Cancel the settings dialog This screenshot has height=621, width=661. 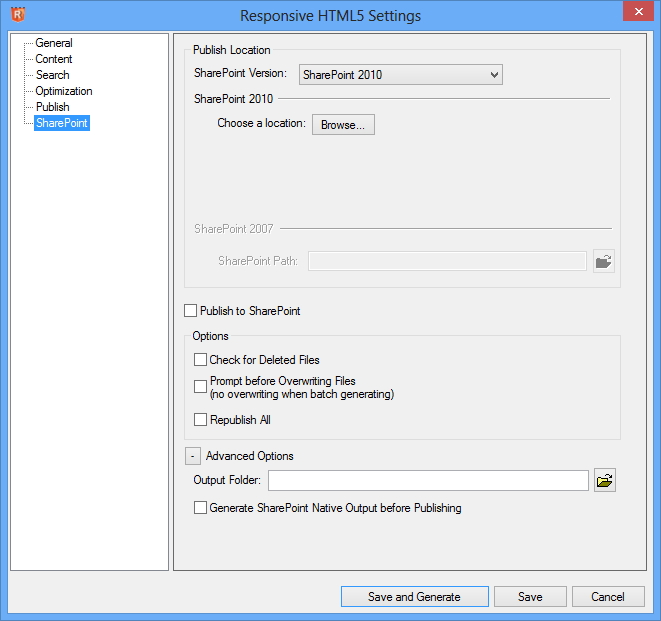point(608,597)
